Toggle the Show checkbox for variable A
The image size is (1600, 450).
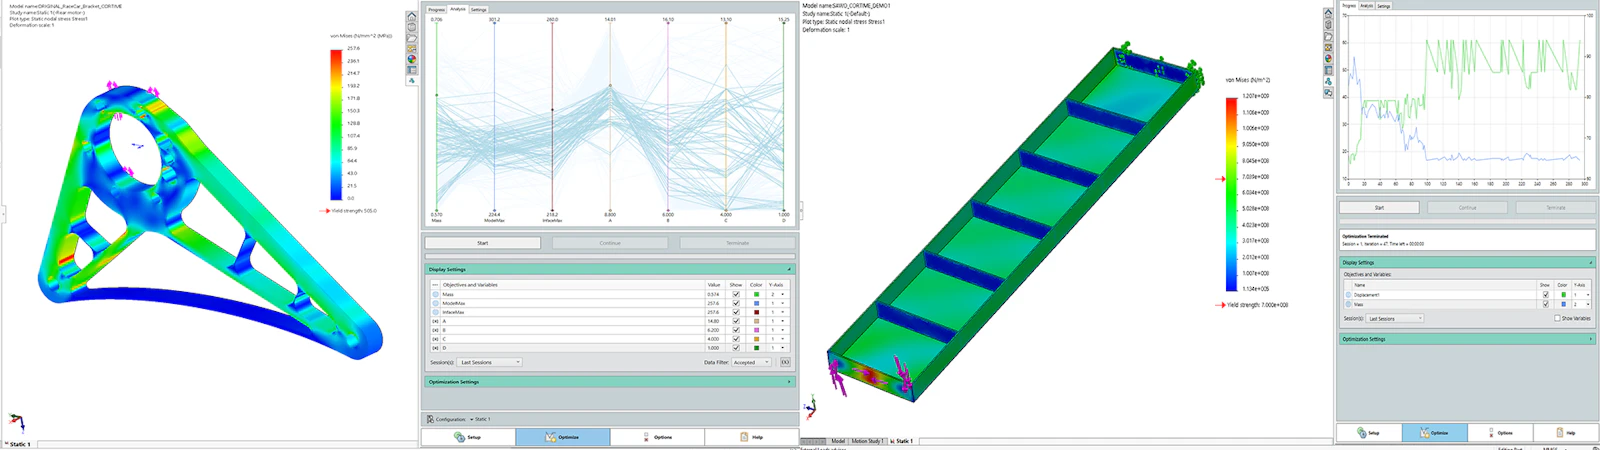(x=736, y=321)
